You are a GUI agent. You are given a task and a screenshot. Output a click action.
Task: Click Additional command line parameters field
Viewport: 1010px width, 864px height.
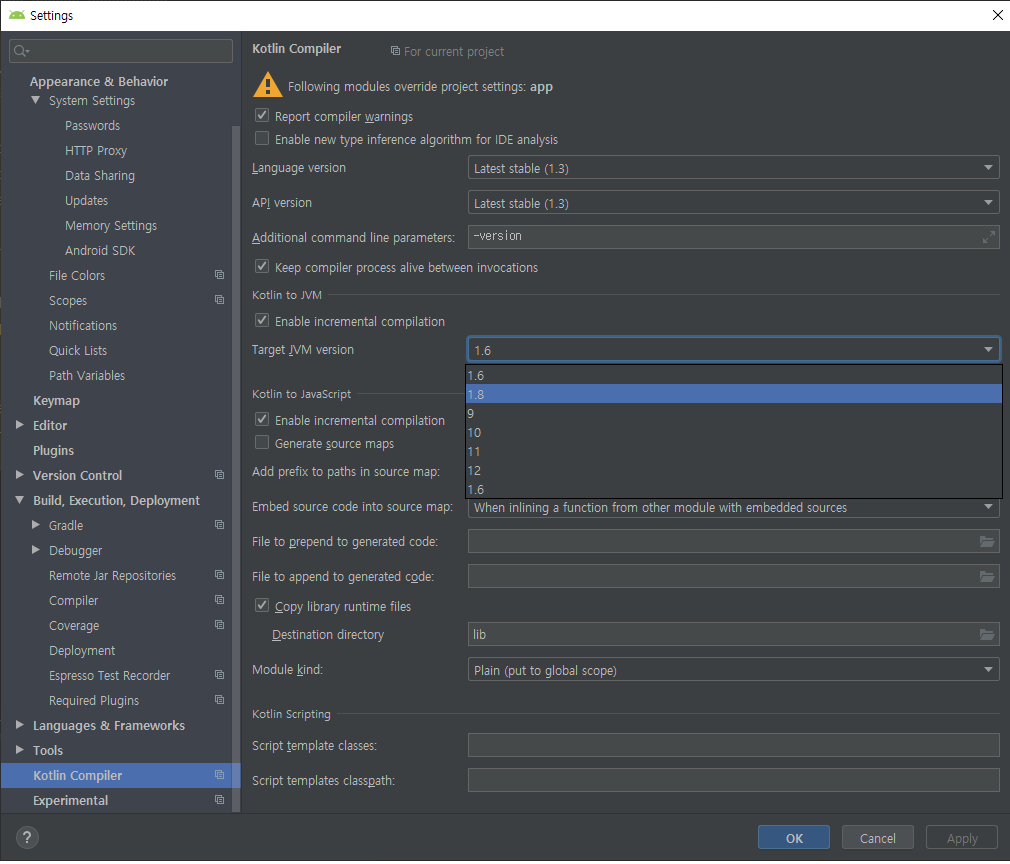pyautogui.click(x=733, y=236)
